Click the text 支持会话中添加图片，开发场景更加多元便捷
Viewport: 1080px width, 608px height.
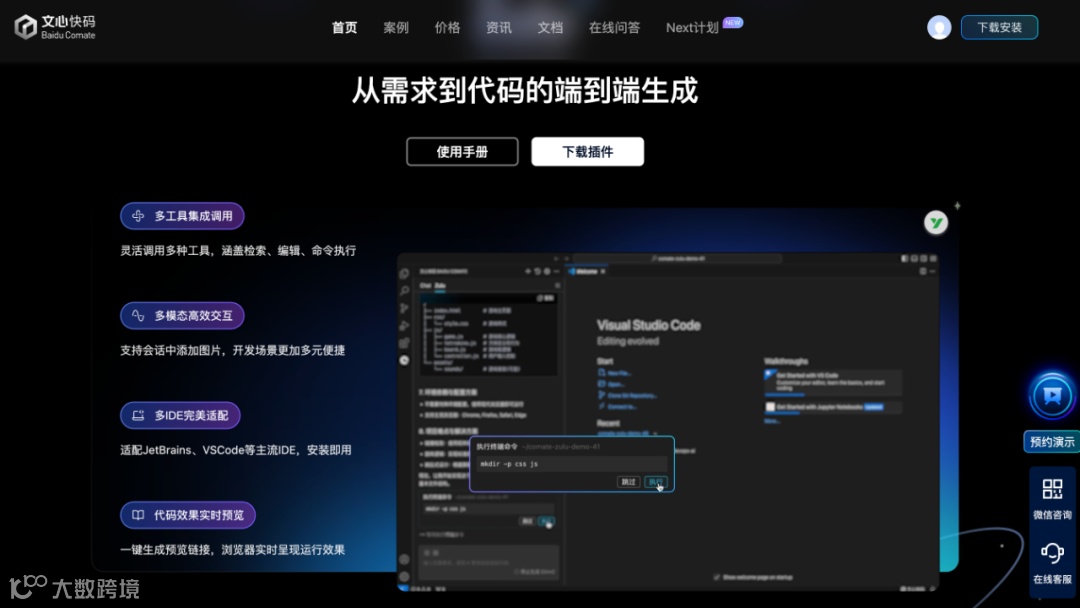tap(233, 350)
